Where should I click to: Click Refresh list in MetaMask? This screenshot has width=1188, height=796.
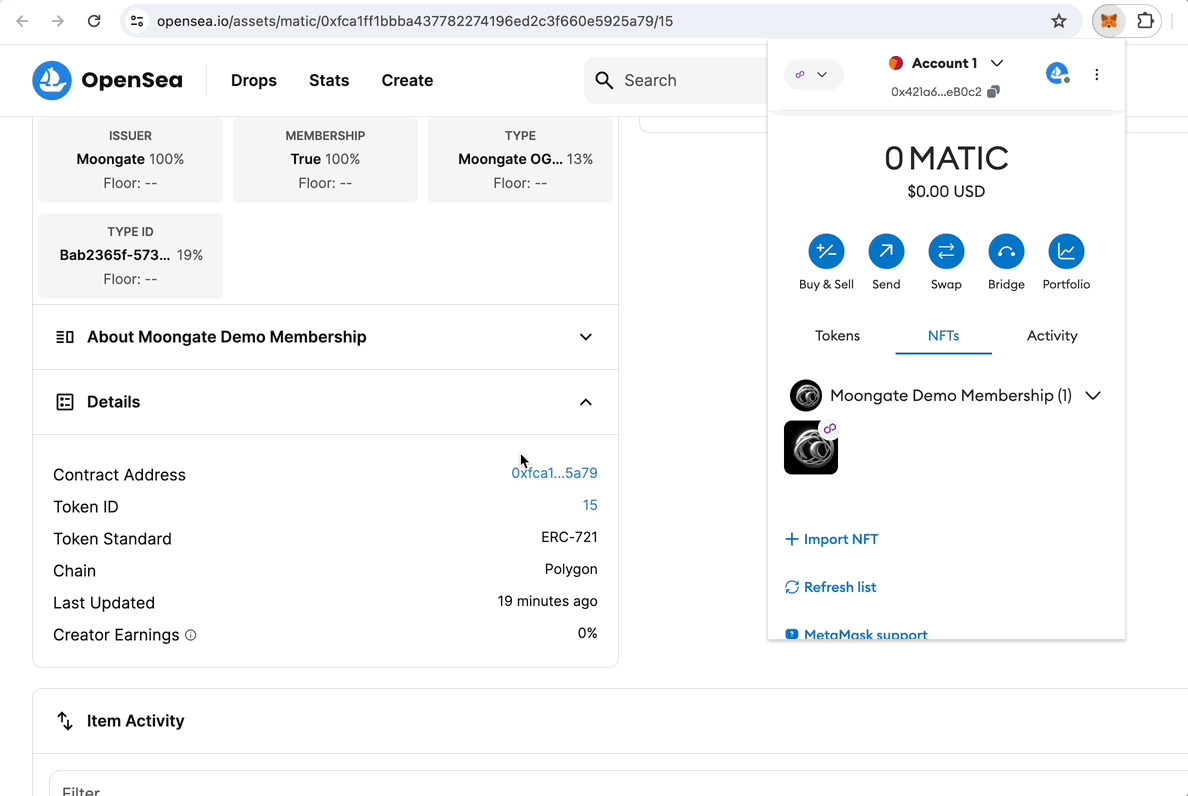tap(831, 587)
